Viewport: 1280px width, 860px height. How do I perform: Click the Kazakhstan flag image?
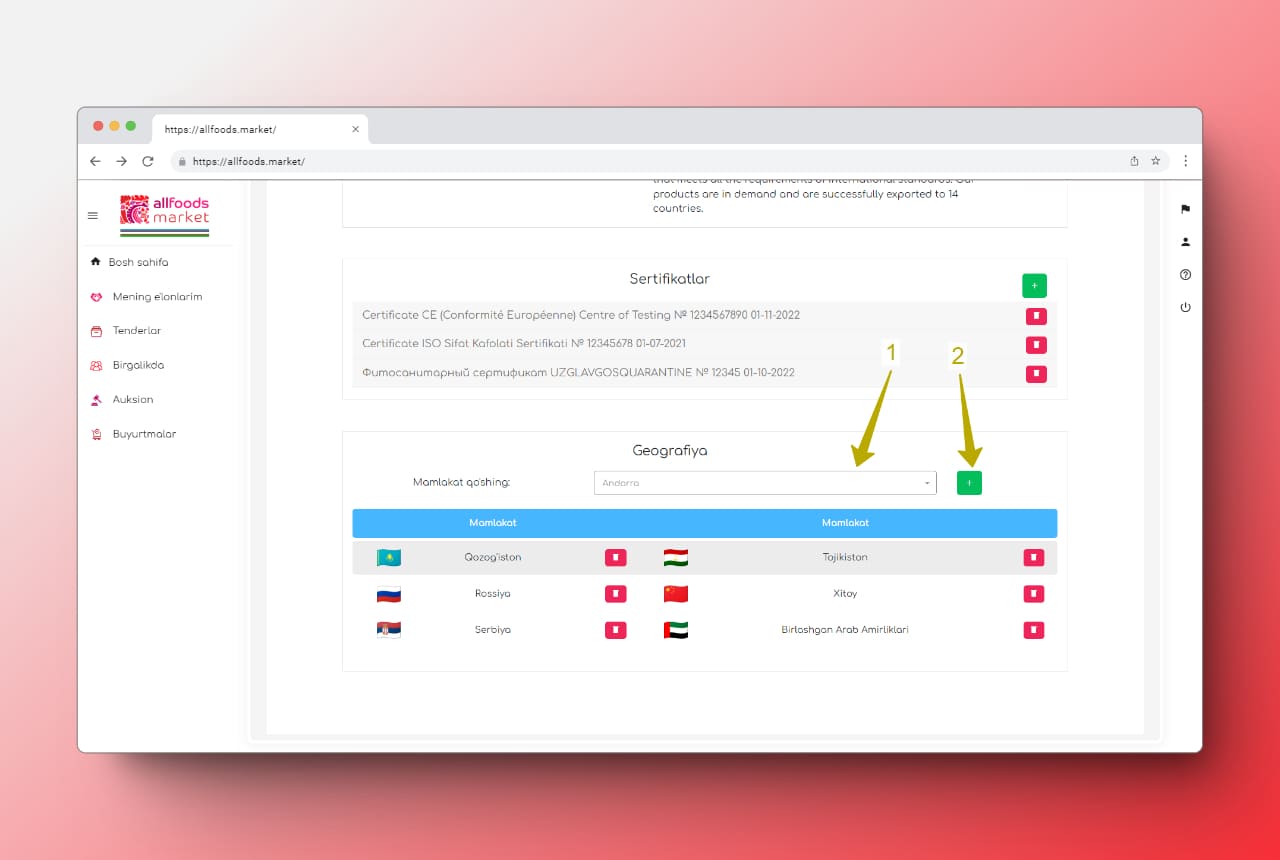tap(389, 558)
